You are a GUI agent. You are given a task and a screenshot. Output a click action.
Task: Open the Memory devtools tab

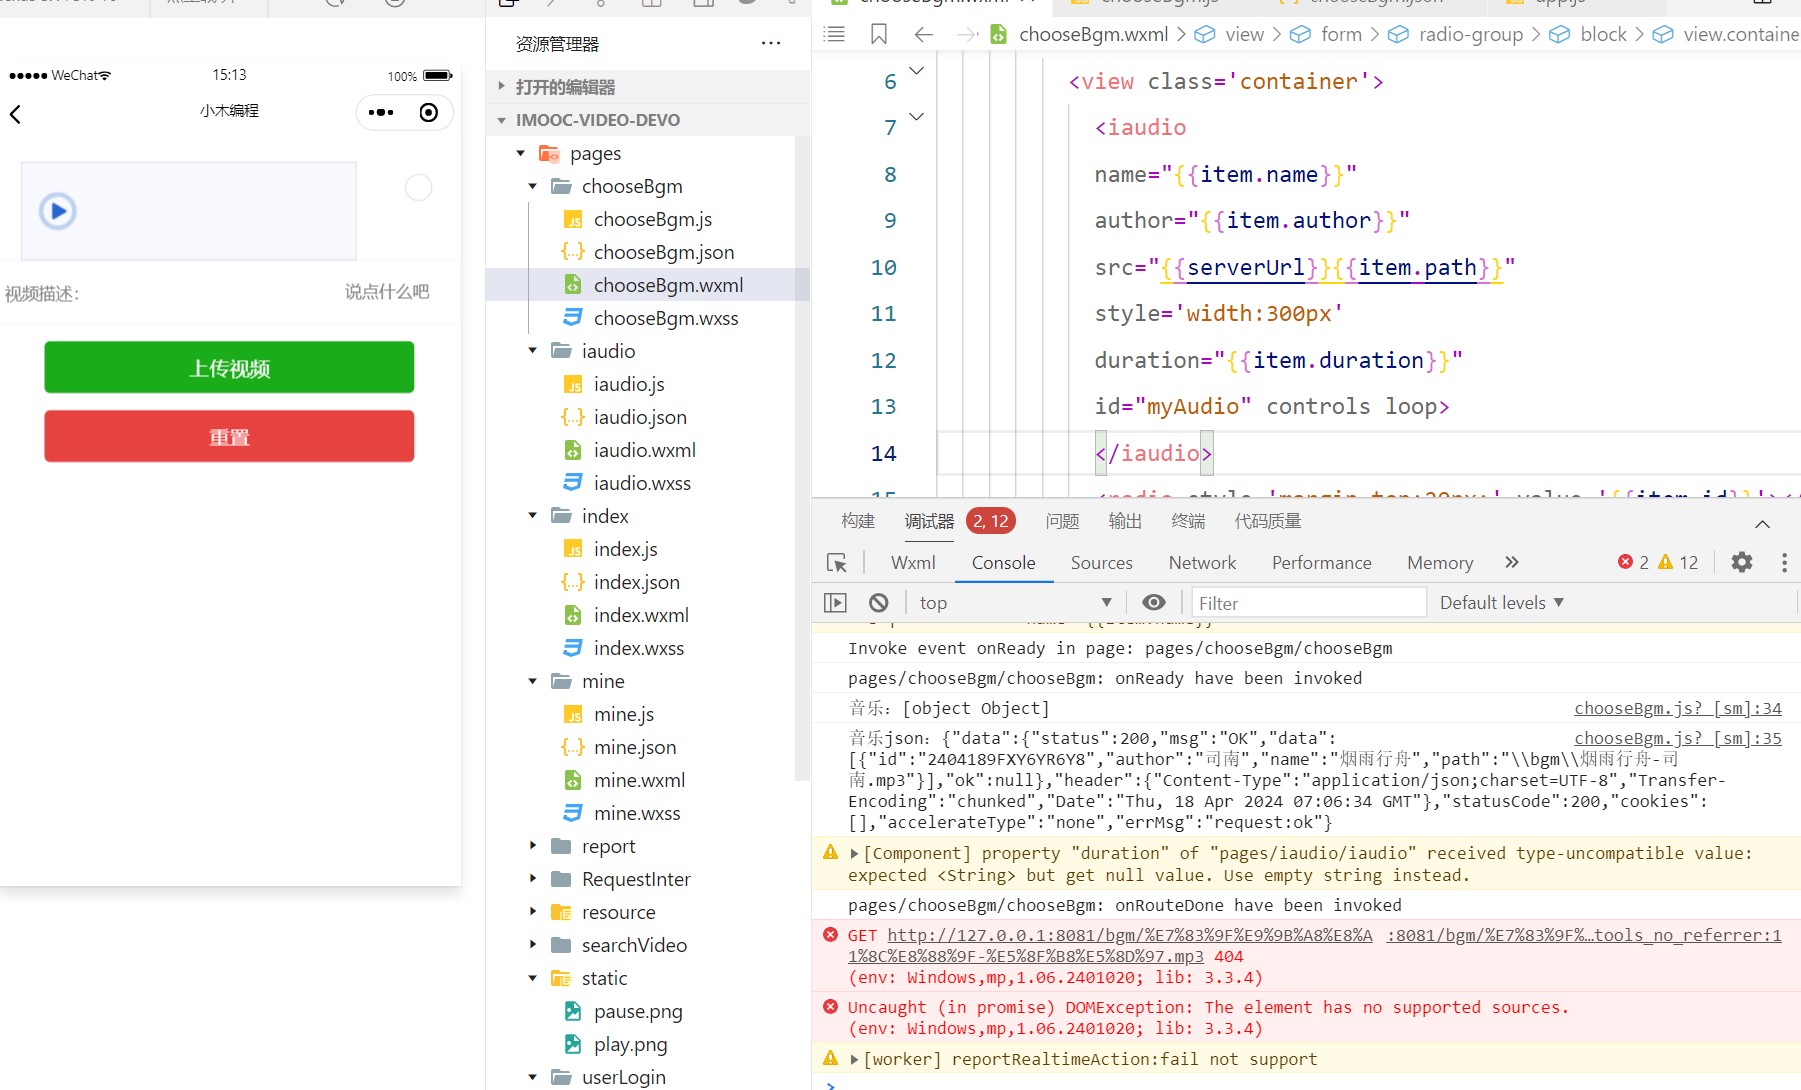pos(1440,563)
